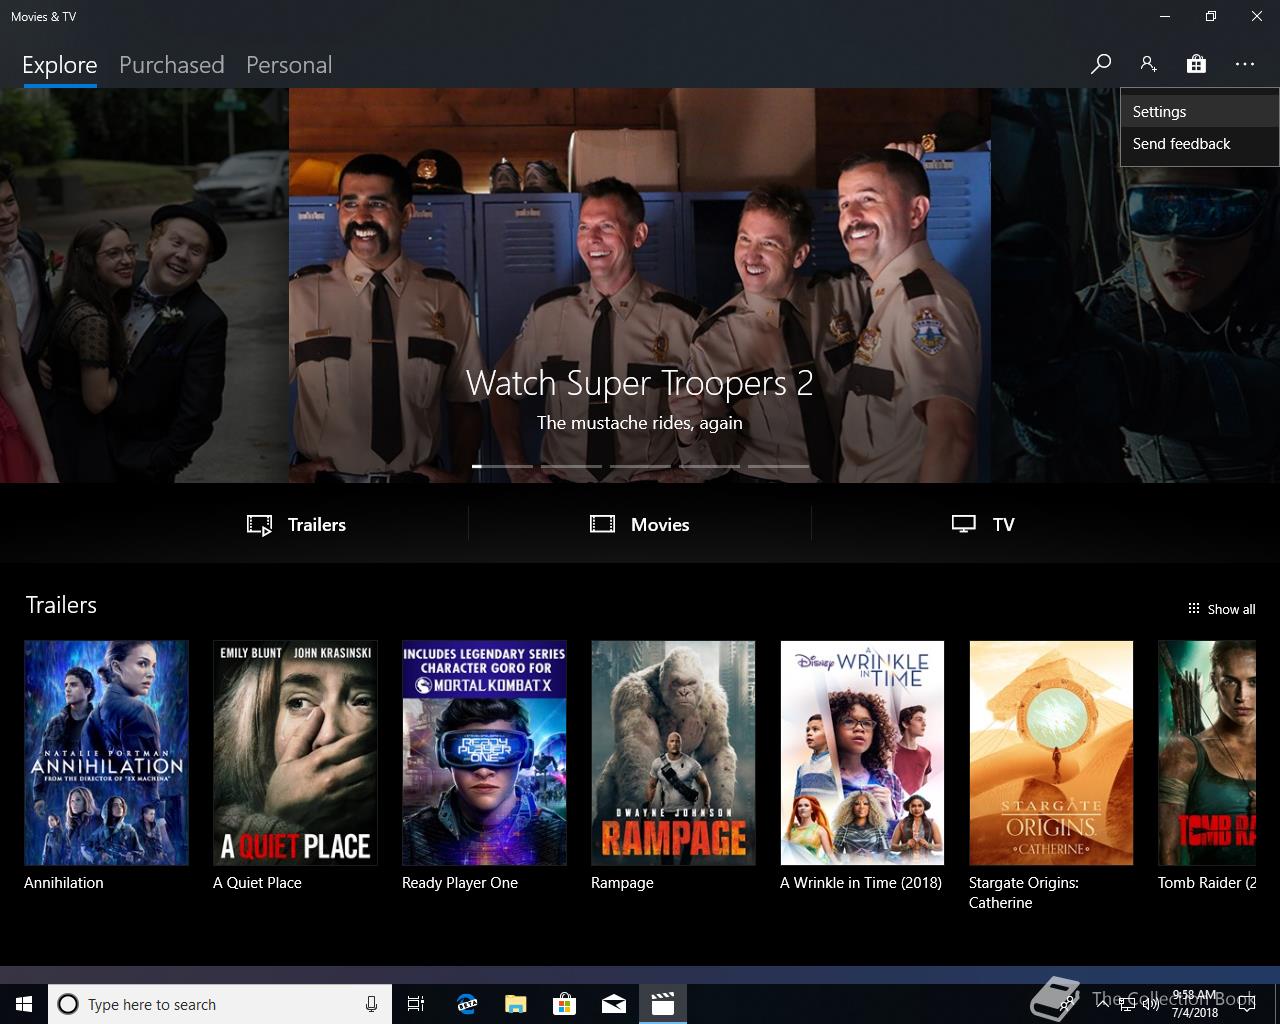Image resolution: width=1280 pixels, height=1024 pixels.
Task: Click the 'Annihilation' title text
Action: [x=64, y=883]
